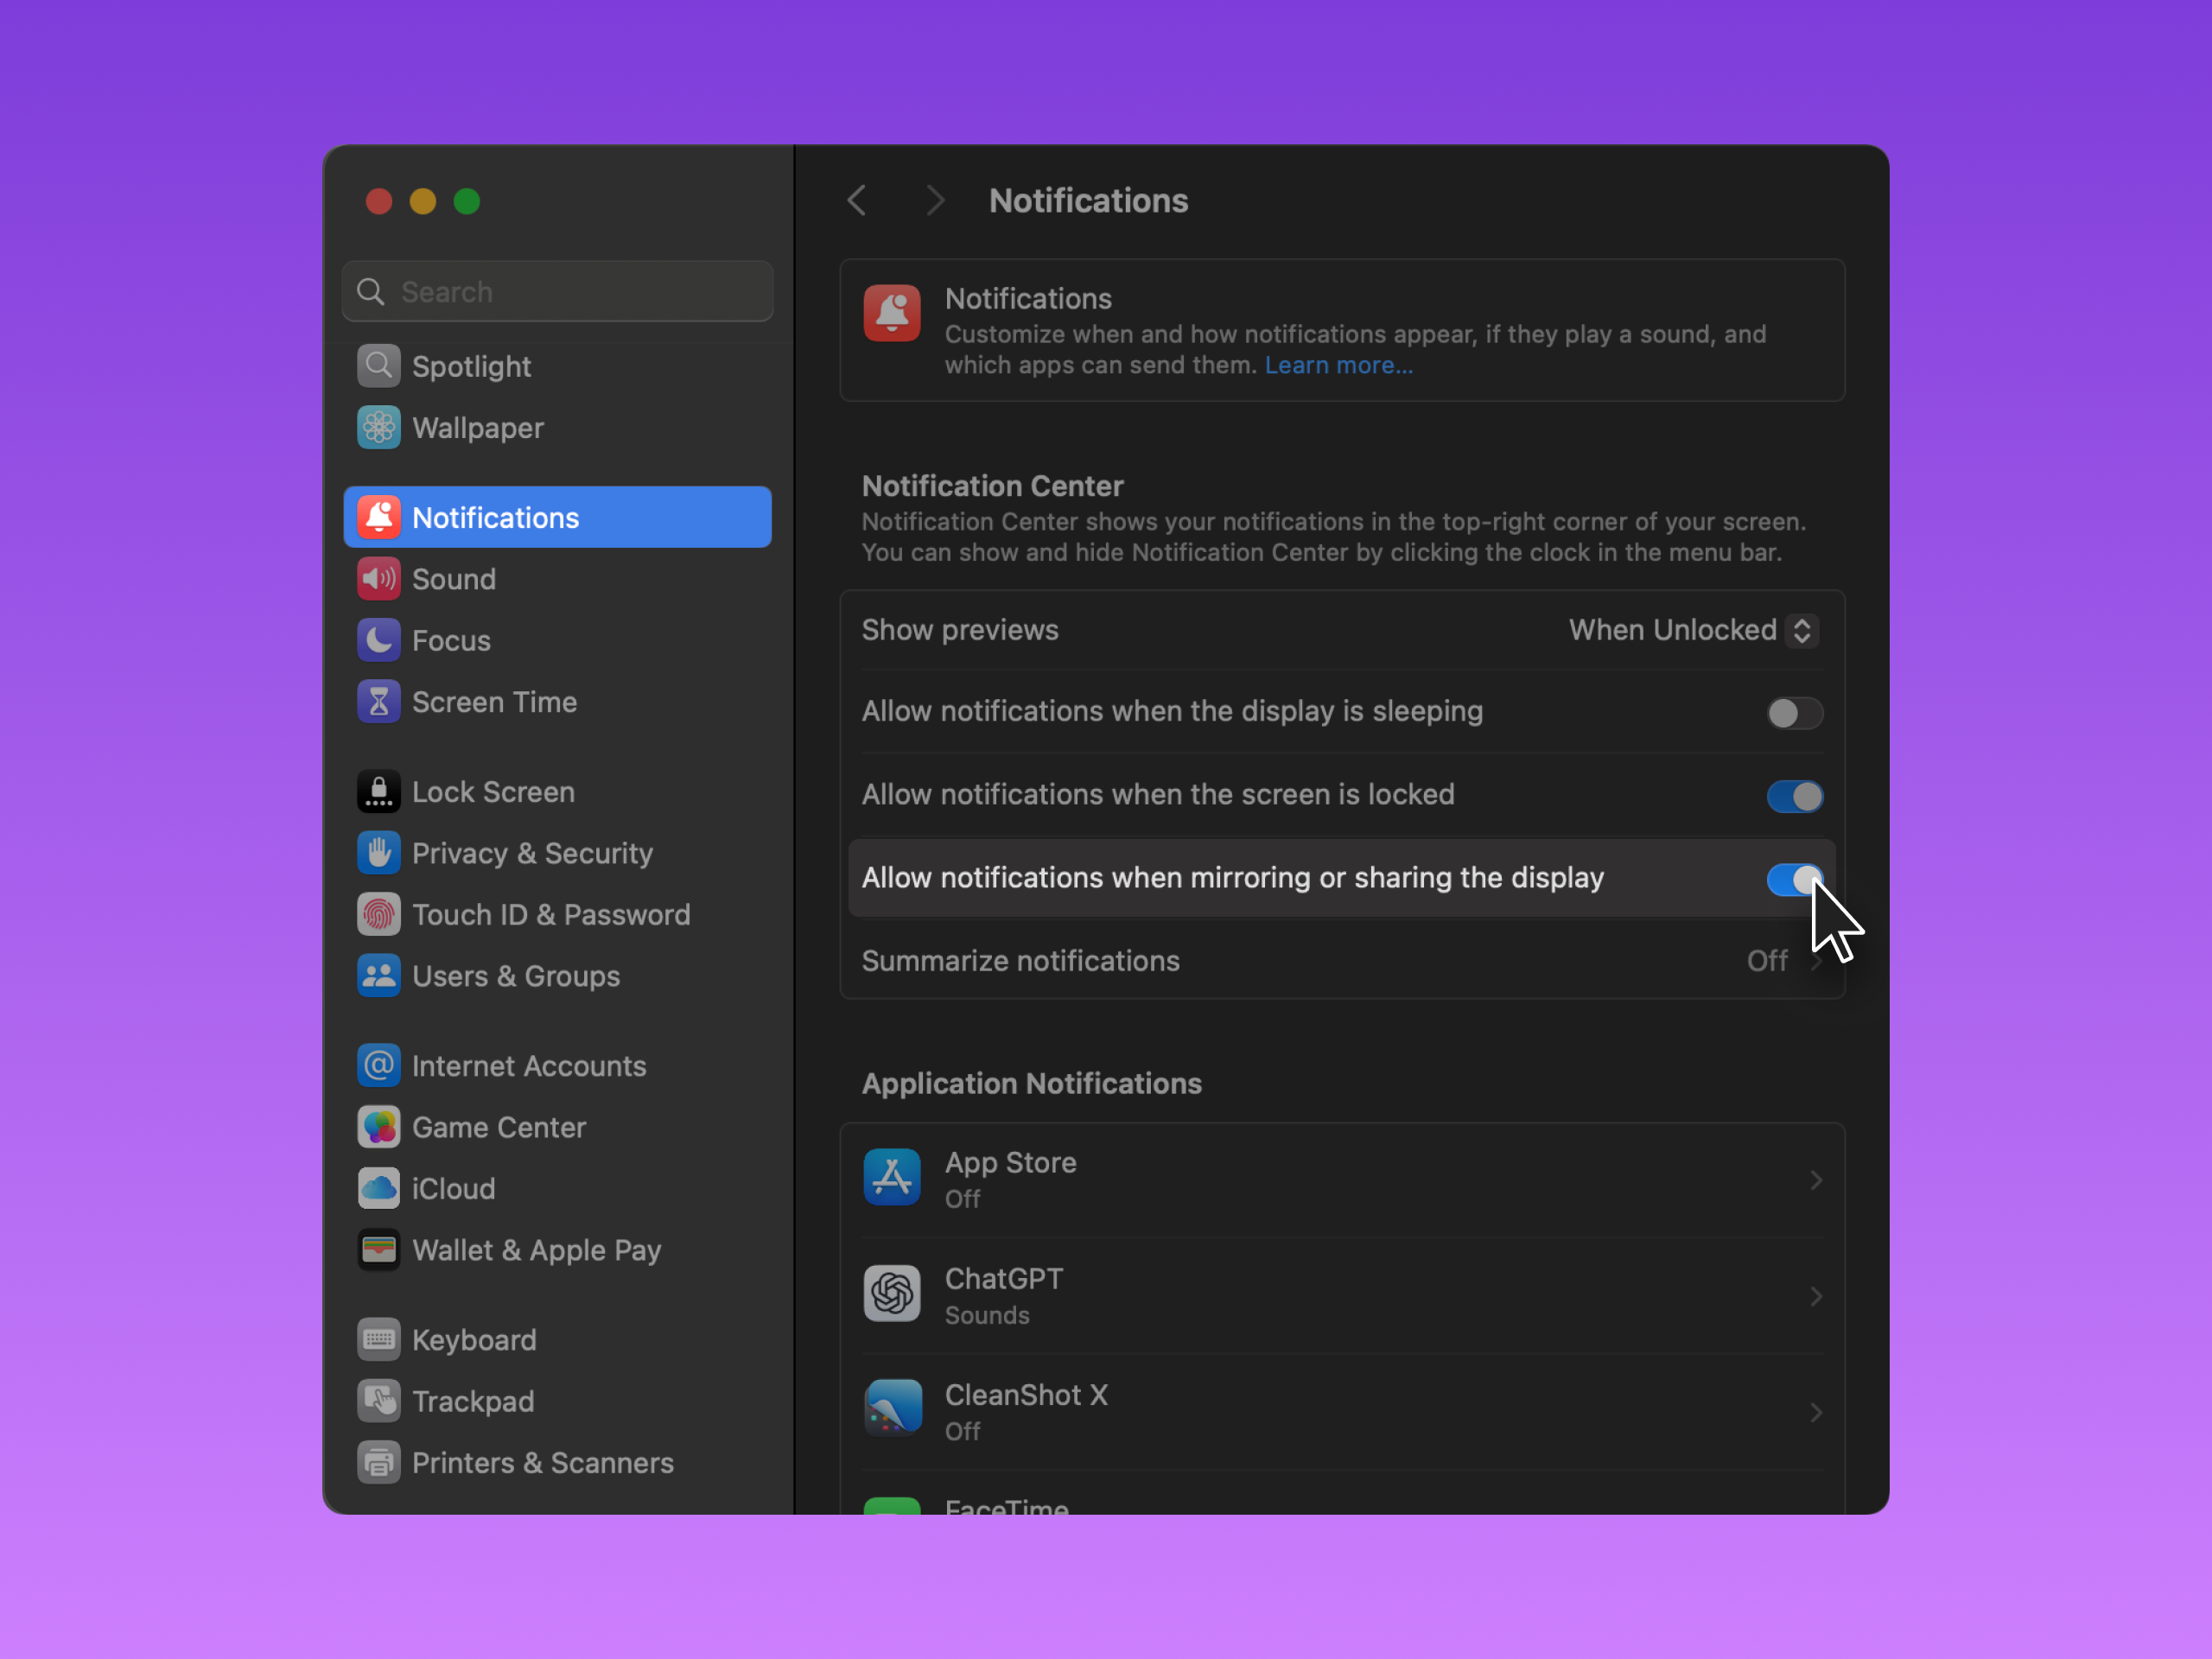Click the Wallpaper flower icon
The width and height of the screenshot is (2212, 1659).
click(x=378, y=428)
